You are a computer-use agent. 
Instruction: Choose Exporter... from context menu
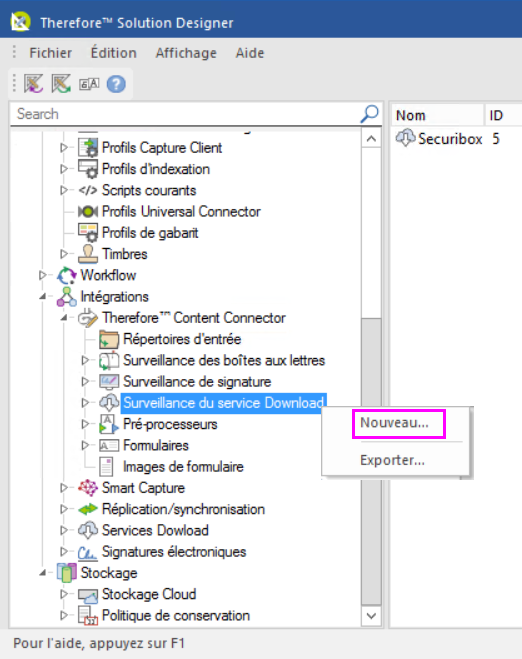click(x=395, y=461)
